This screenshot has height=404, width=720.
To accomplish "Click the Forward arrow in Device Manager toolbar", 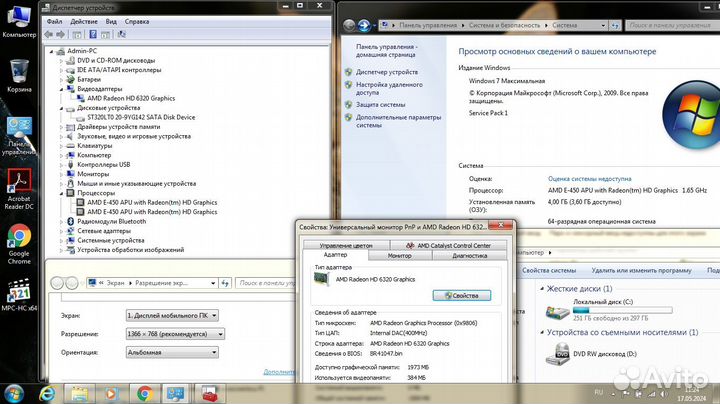I will coord(60,34).
